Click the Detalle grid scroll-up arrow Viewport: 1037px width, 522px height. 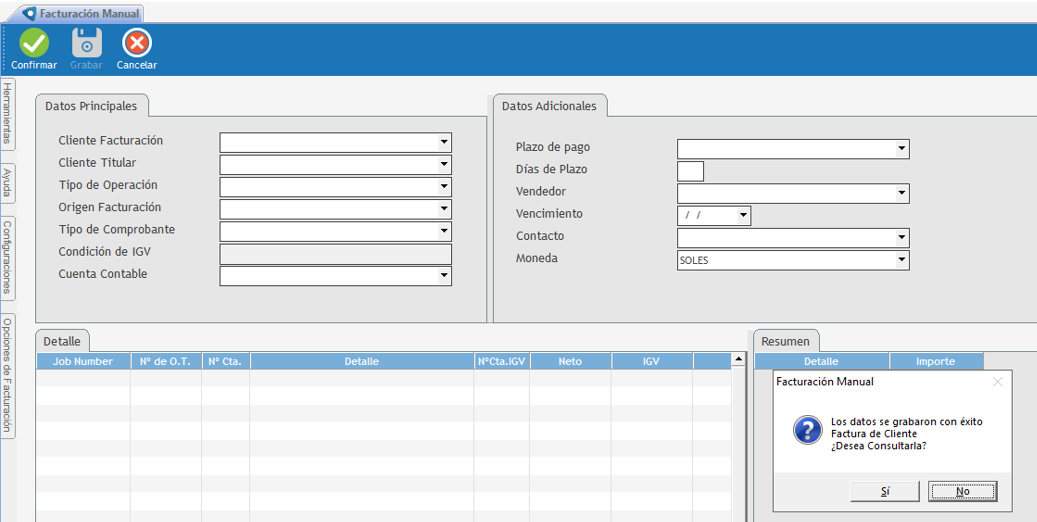pos(739,359)
